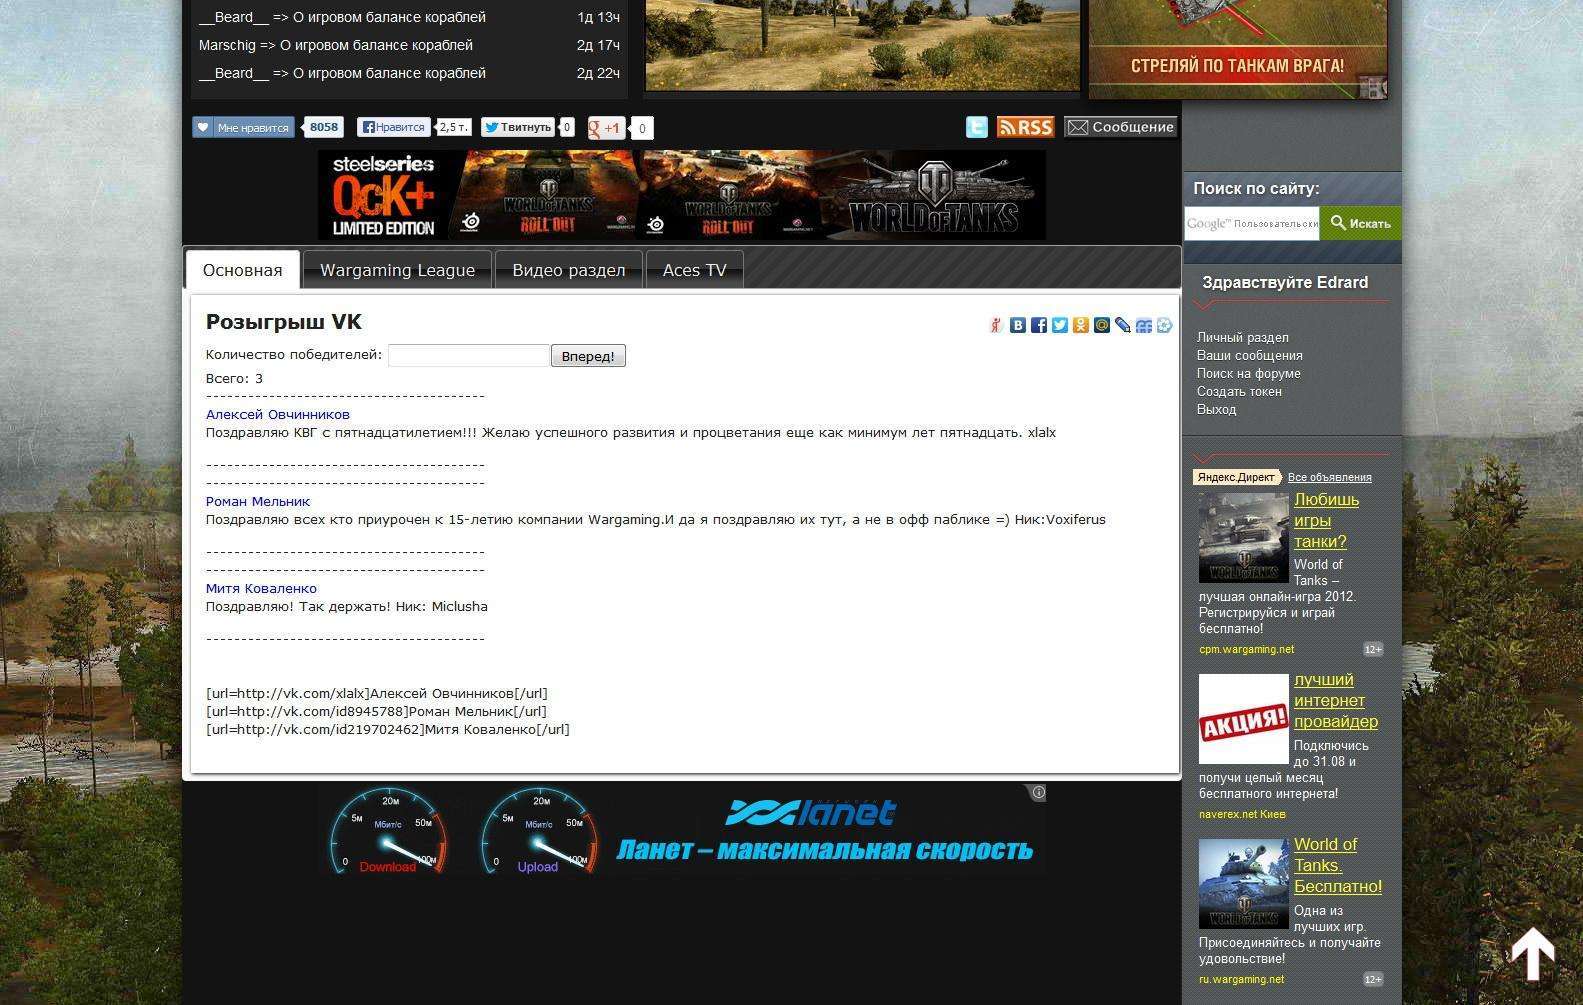Open Ваши сообщения link
Image resolution: width=1583 pixels, height=1005 pixels.
1250,355
